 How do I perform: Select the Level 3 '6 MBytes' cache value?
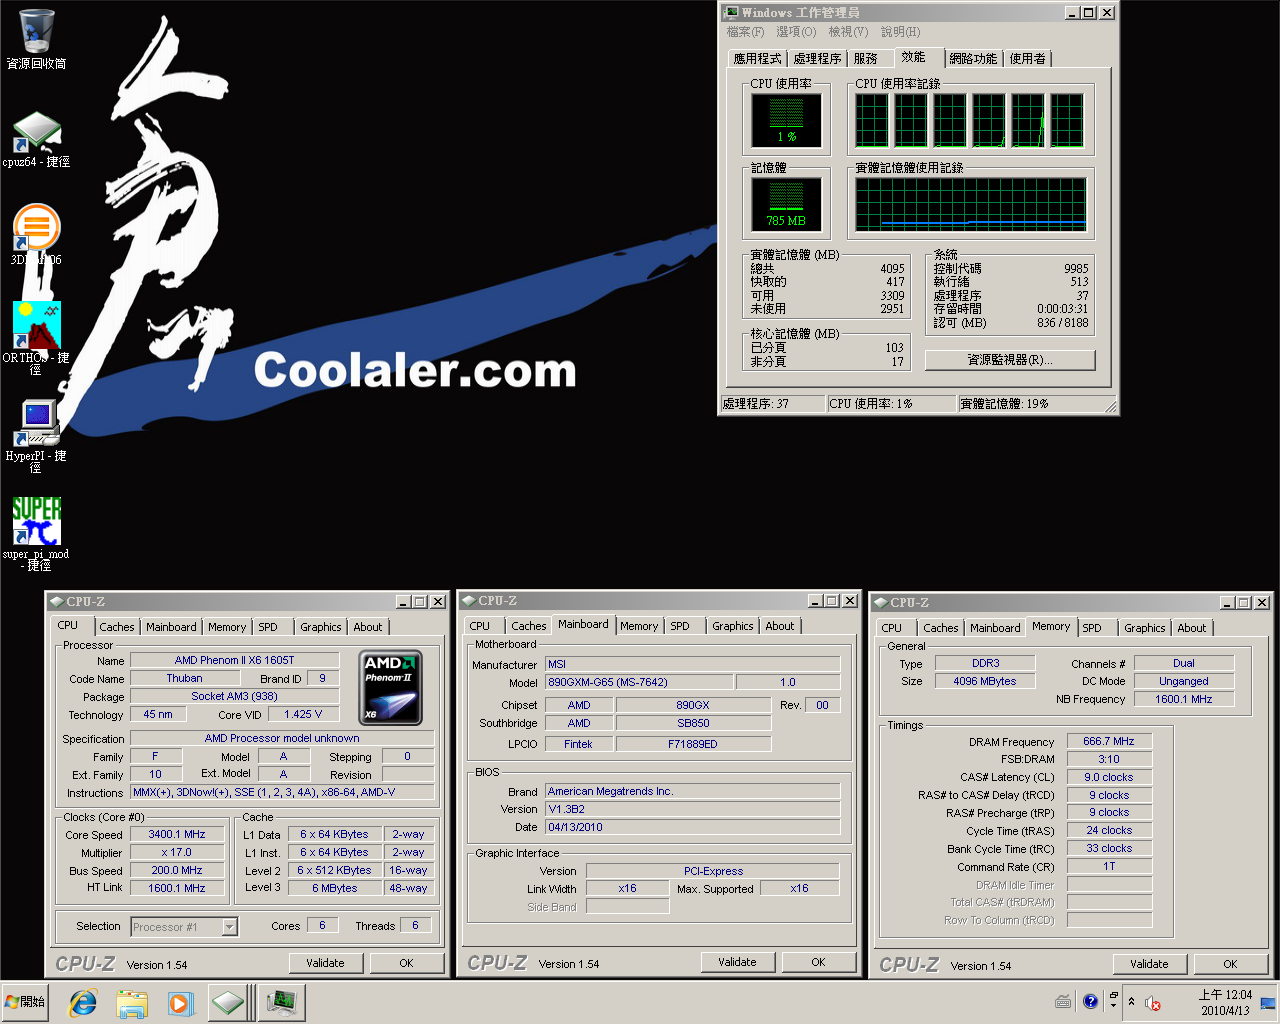335,888
